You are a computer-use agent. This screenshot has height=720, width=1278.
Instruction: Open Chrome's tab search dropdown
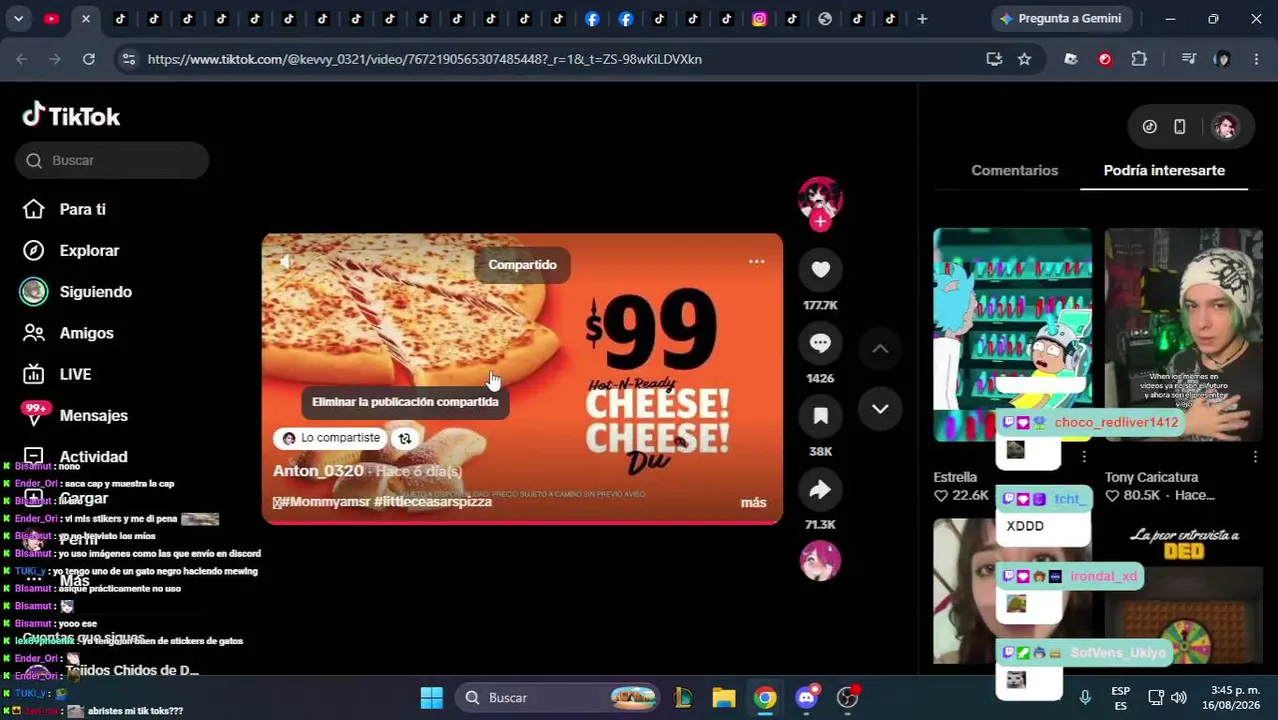(x=18, y=18)
